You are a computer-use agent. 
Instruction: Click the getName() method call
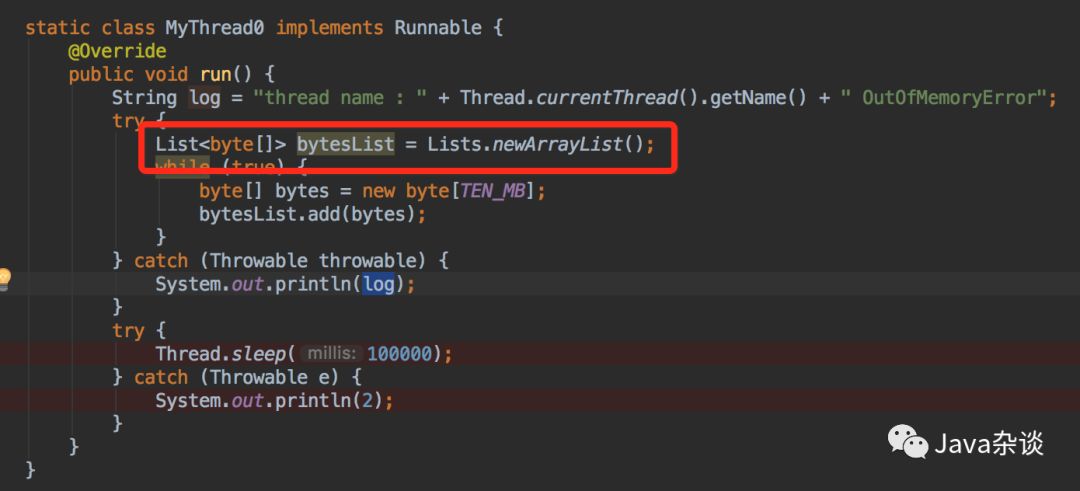(x=758, y=98)
